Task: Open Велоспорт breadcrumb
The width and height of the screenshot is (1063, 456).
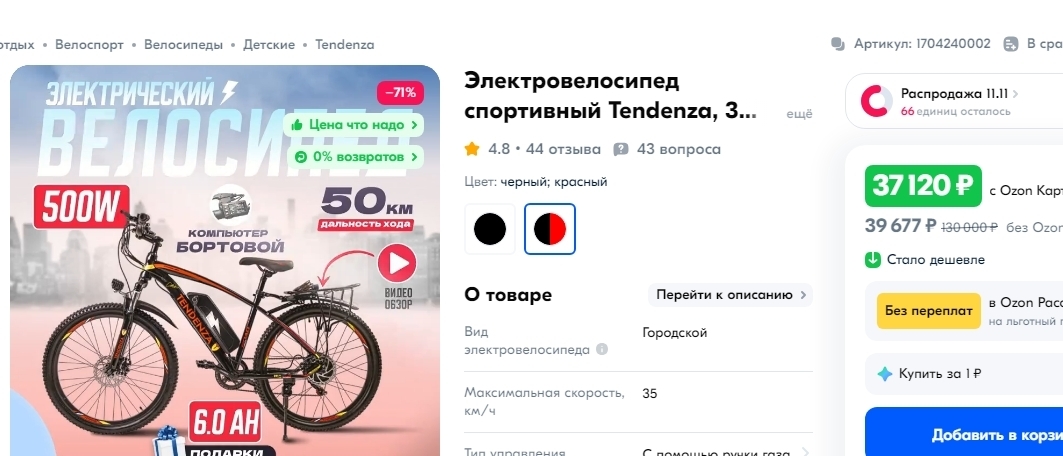Action: coord(89,45)
